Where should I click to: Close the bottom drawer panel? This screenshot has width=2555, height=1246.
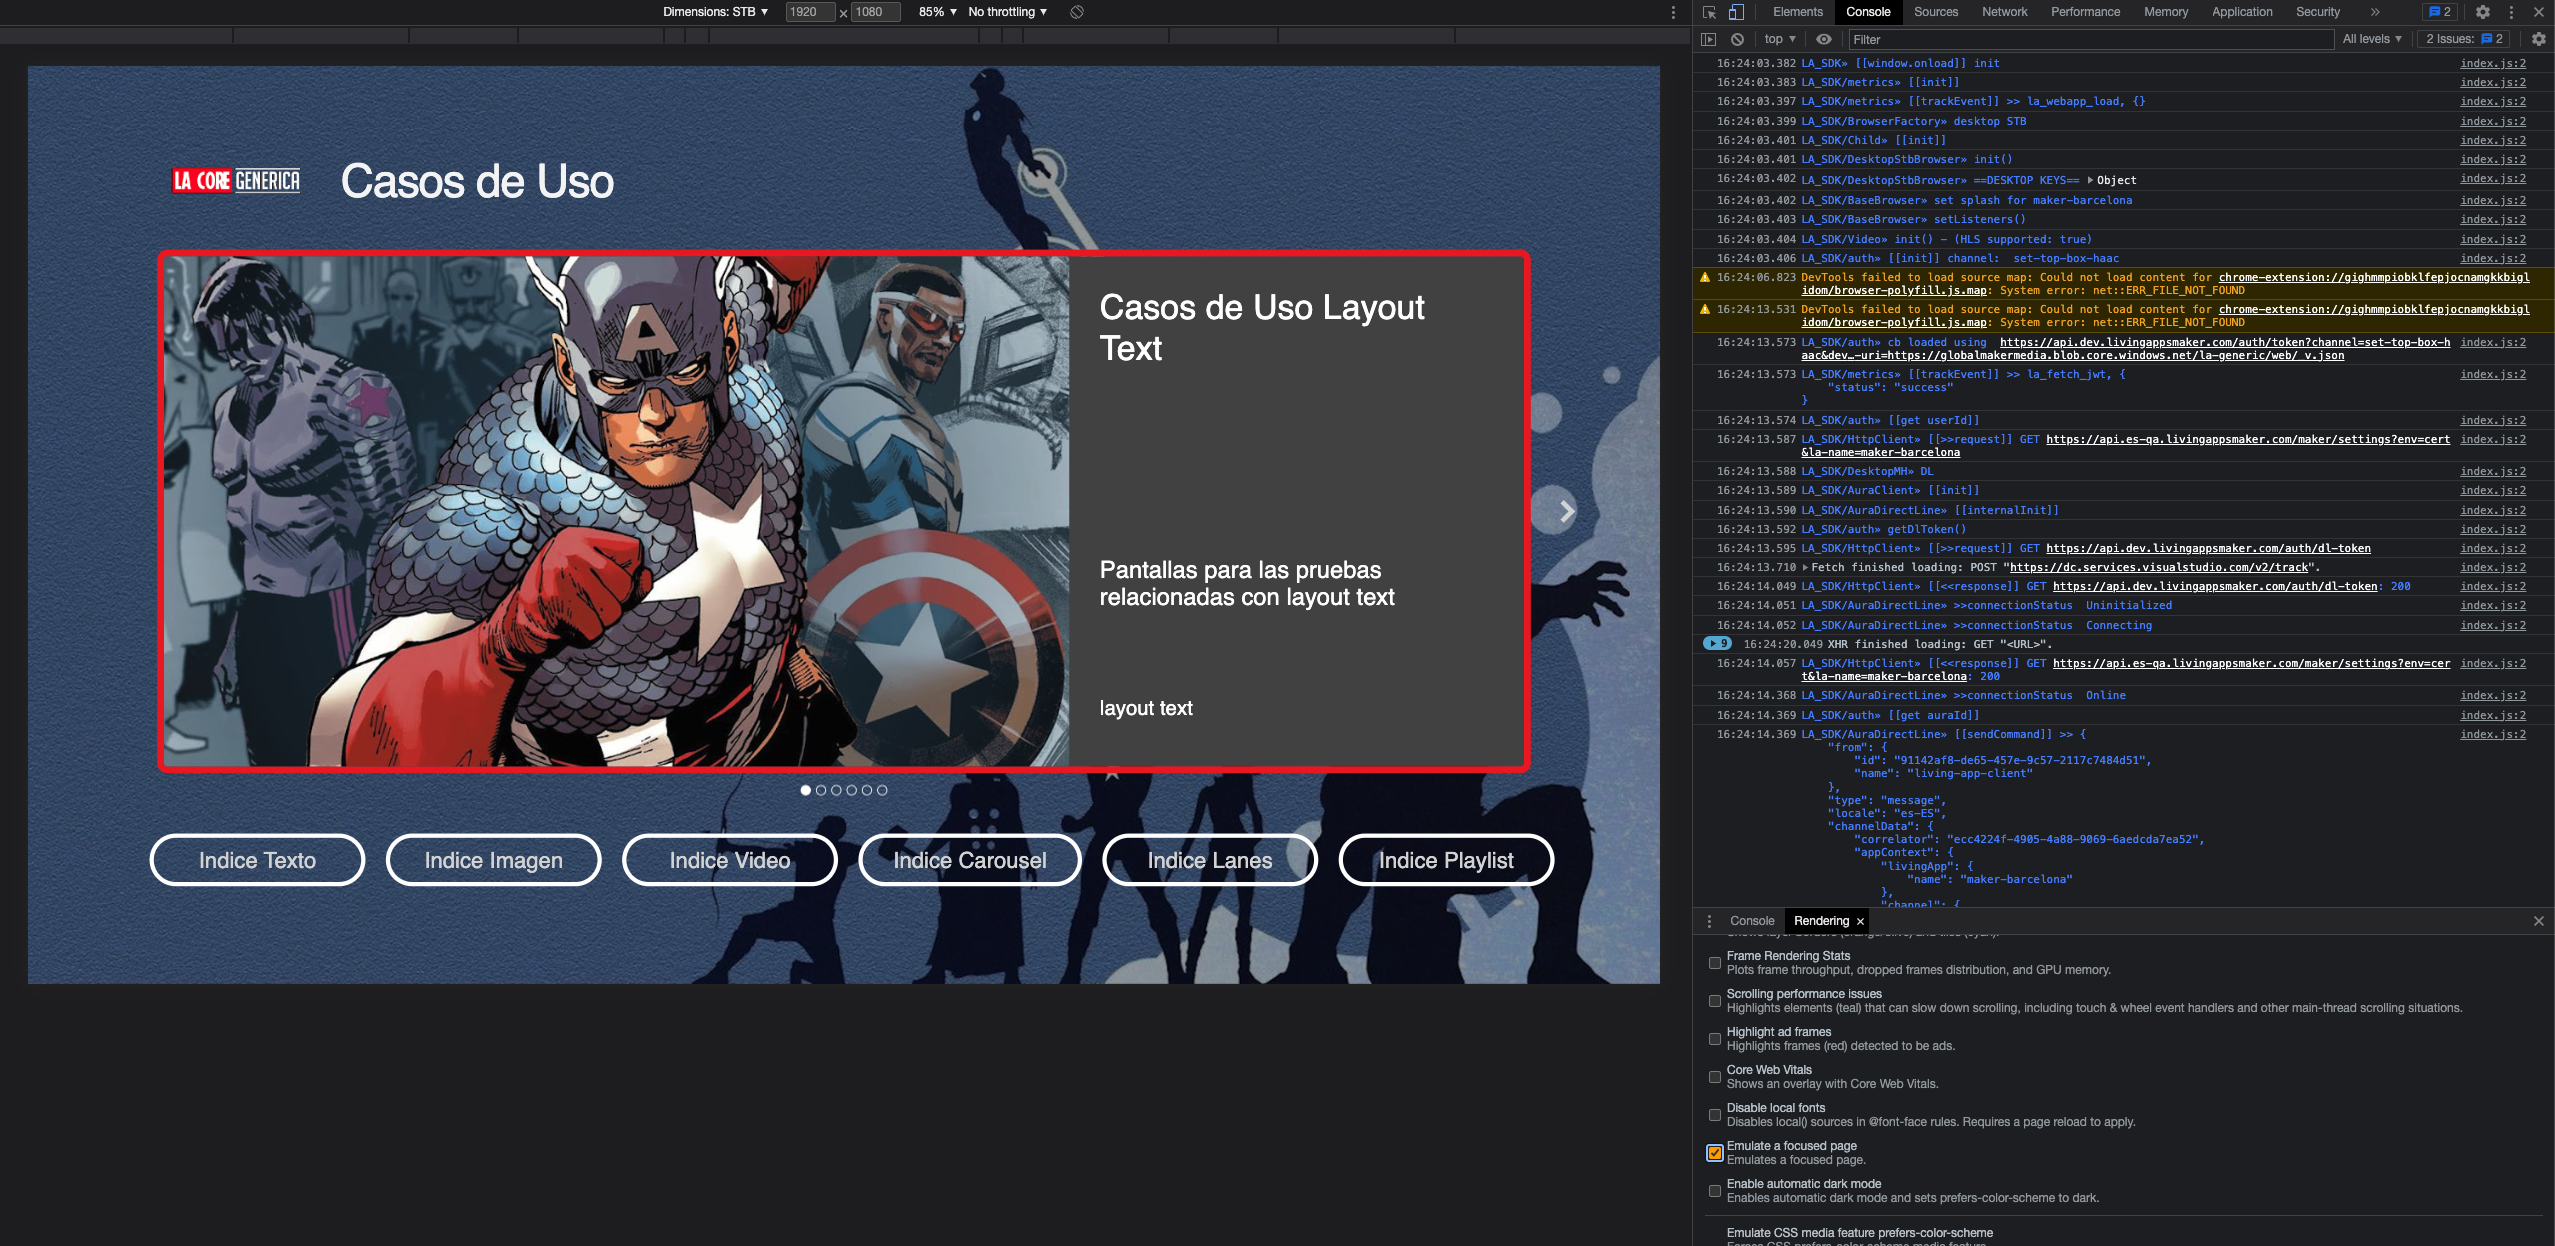click(x=2538, y=921)
